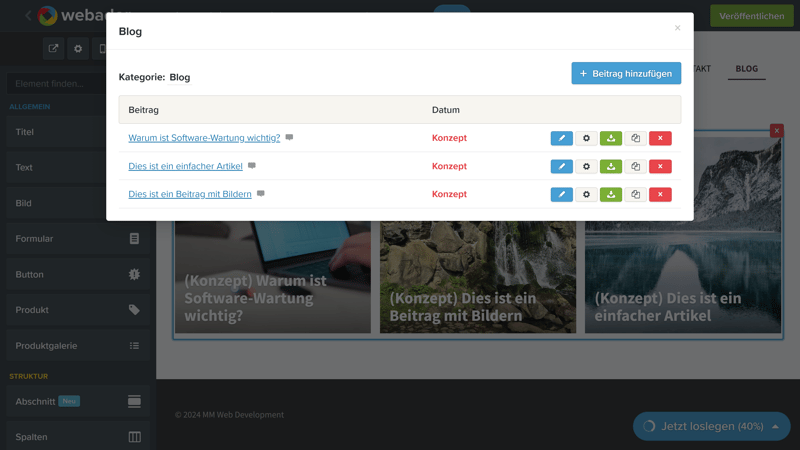Open settings for 'Warum ist Software-Wartung wichtig?' post
800x450 pixels.
pyautogui.click(x=586, y=138)
